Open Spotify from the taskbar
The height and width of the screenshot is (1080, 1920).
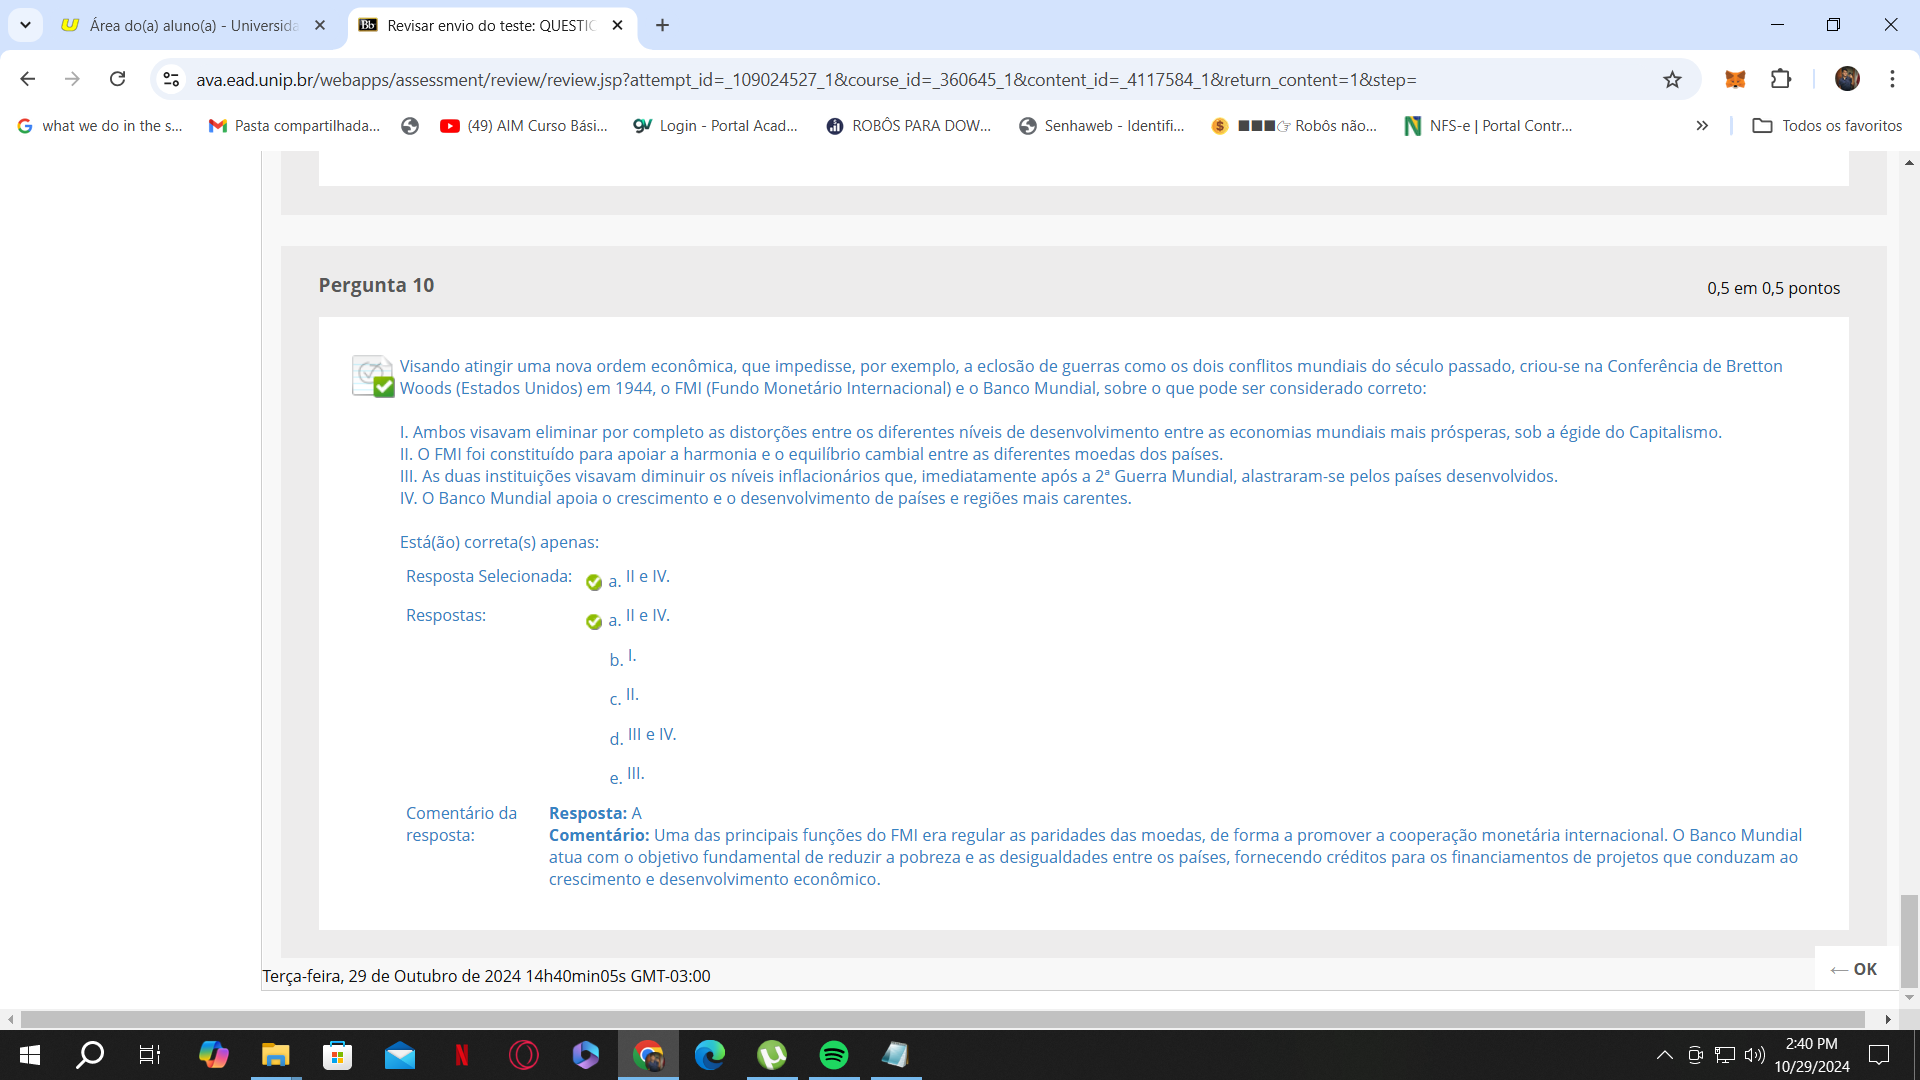833,1055
